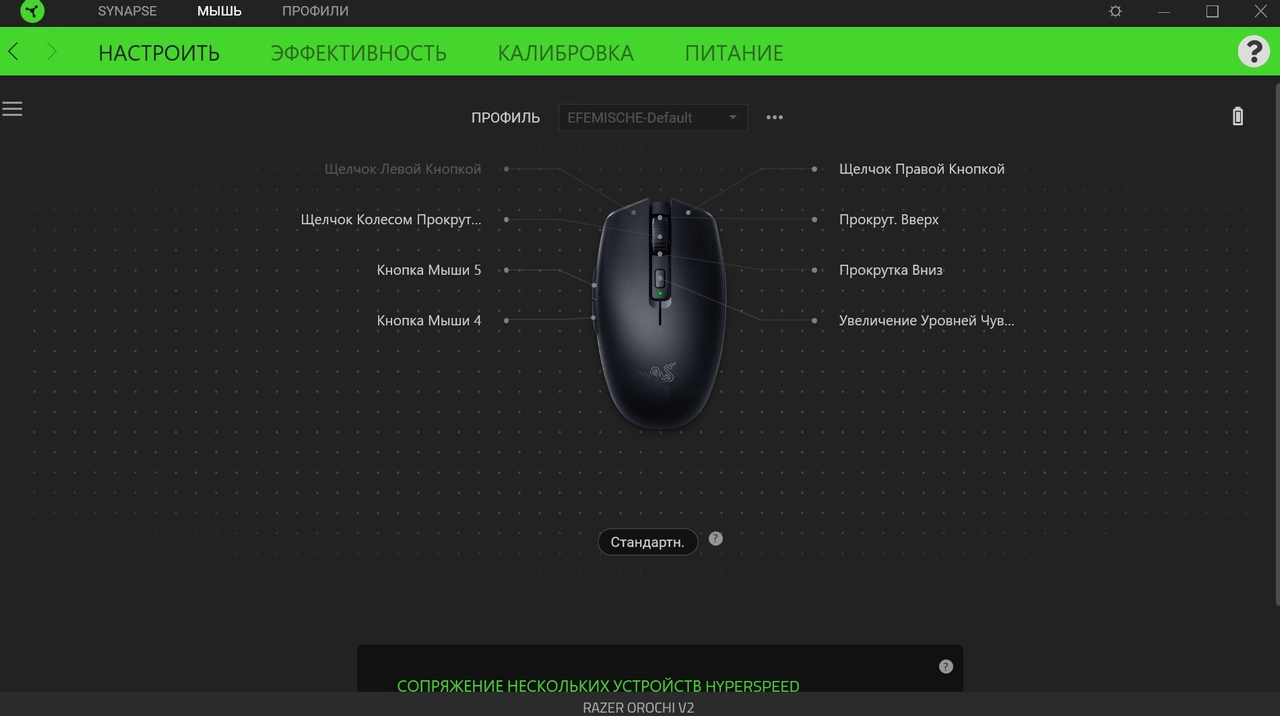1280x716 pixels.
Task: Open the КАЛИБРОВКА tab
Action: [565, 53]
